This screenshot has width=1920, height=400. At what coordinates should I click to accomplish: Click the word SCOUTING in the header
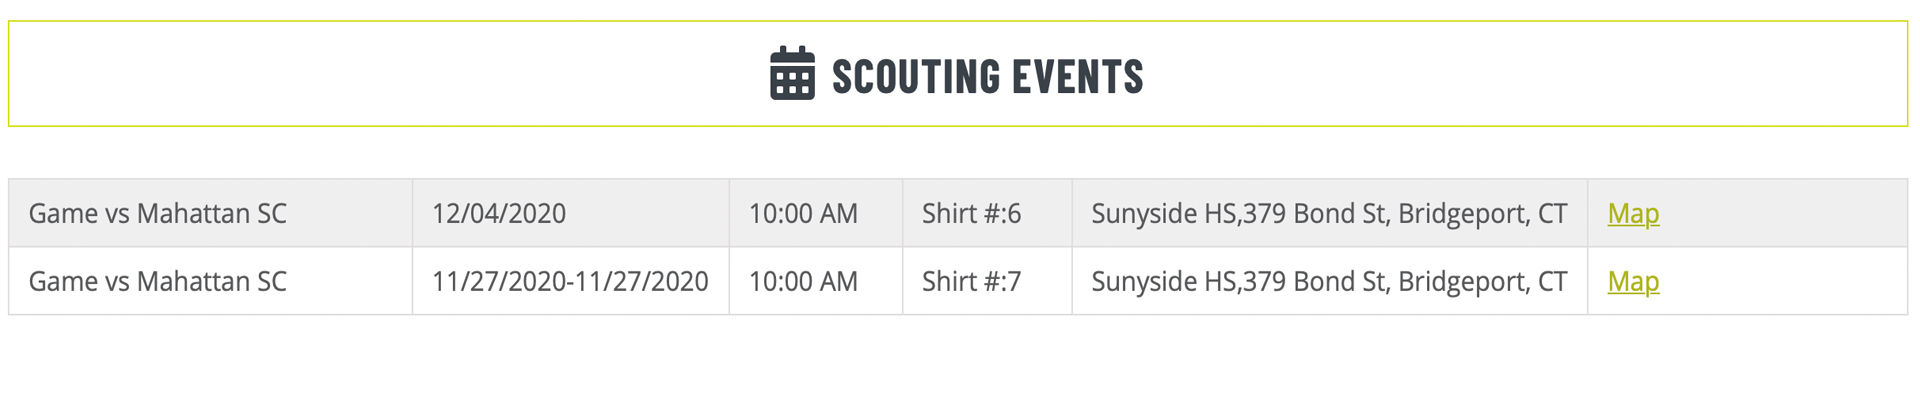pos(916,77)
